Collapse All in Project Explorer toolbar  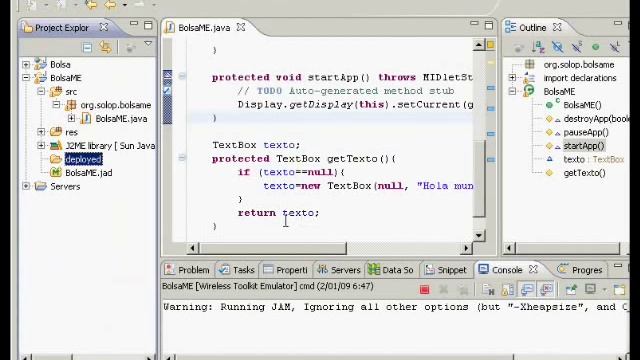[x=87, y=48]
